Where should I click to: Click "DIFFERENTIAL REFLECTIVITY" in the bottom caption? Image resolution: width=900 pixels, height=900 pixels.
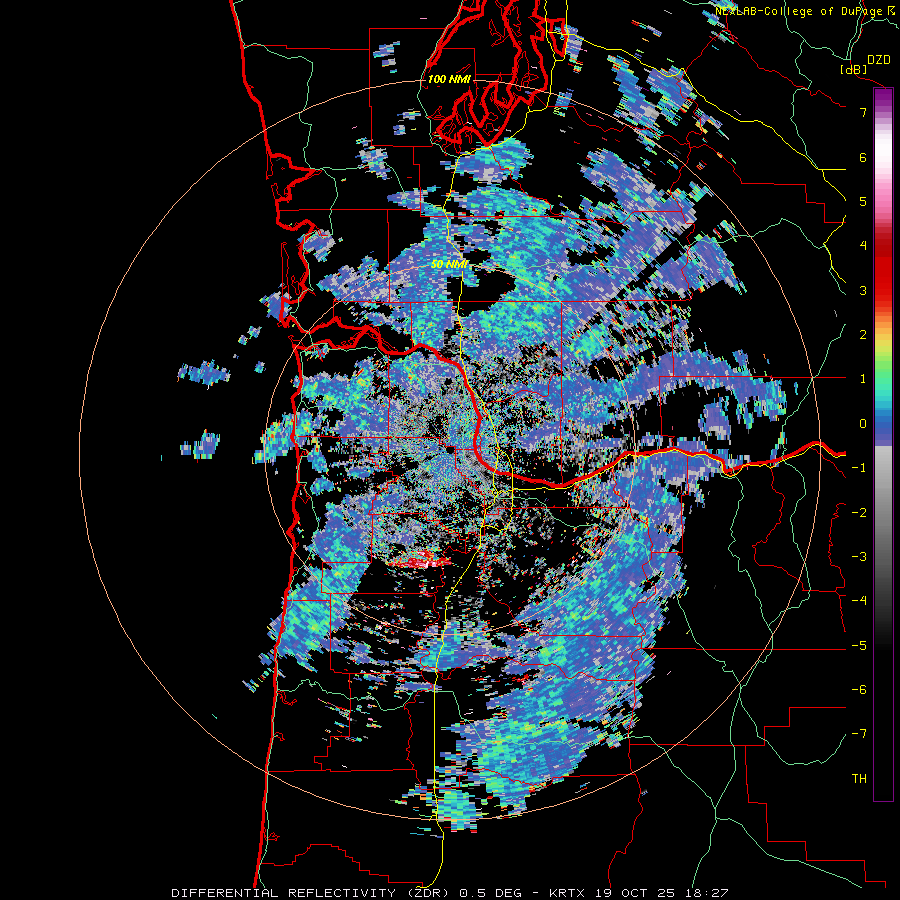tap(284, 893)
